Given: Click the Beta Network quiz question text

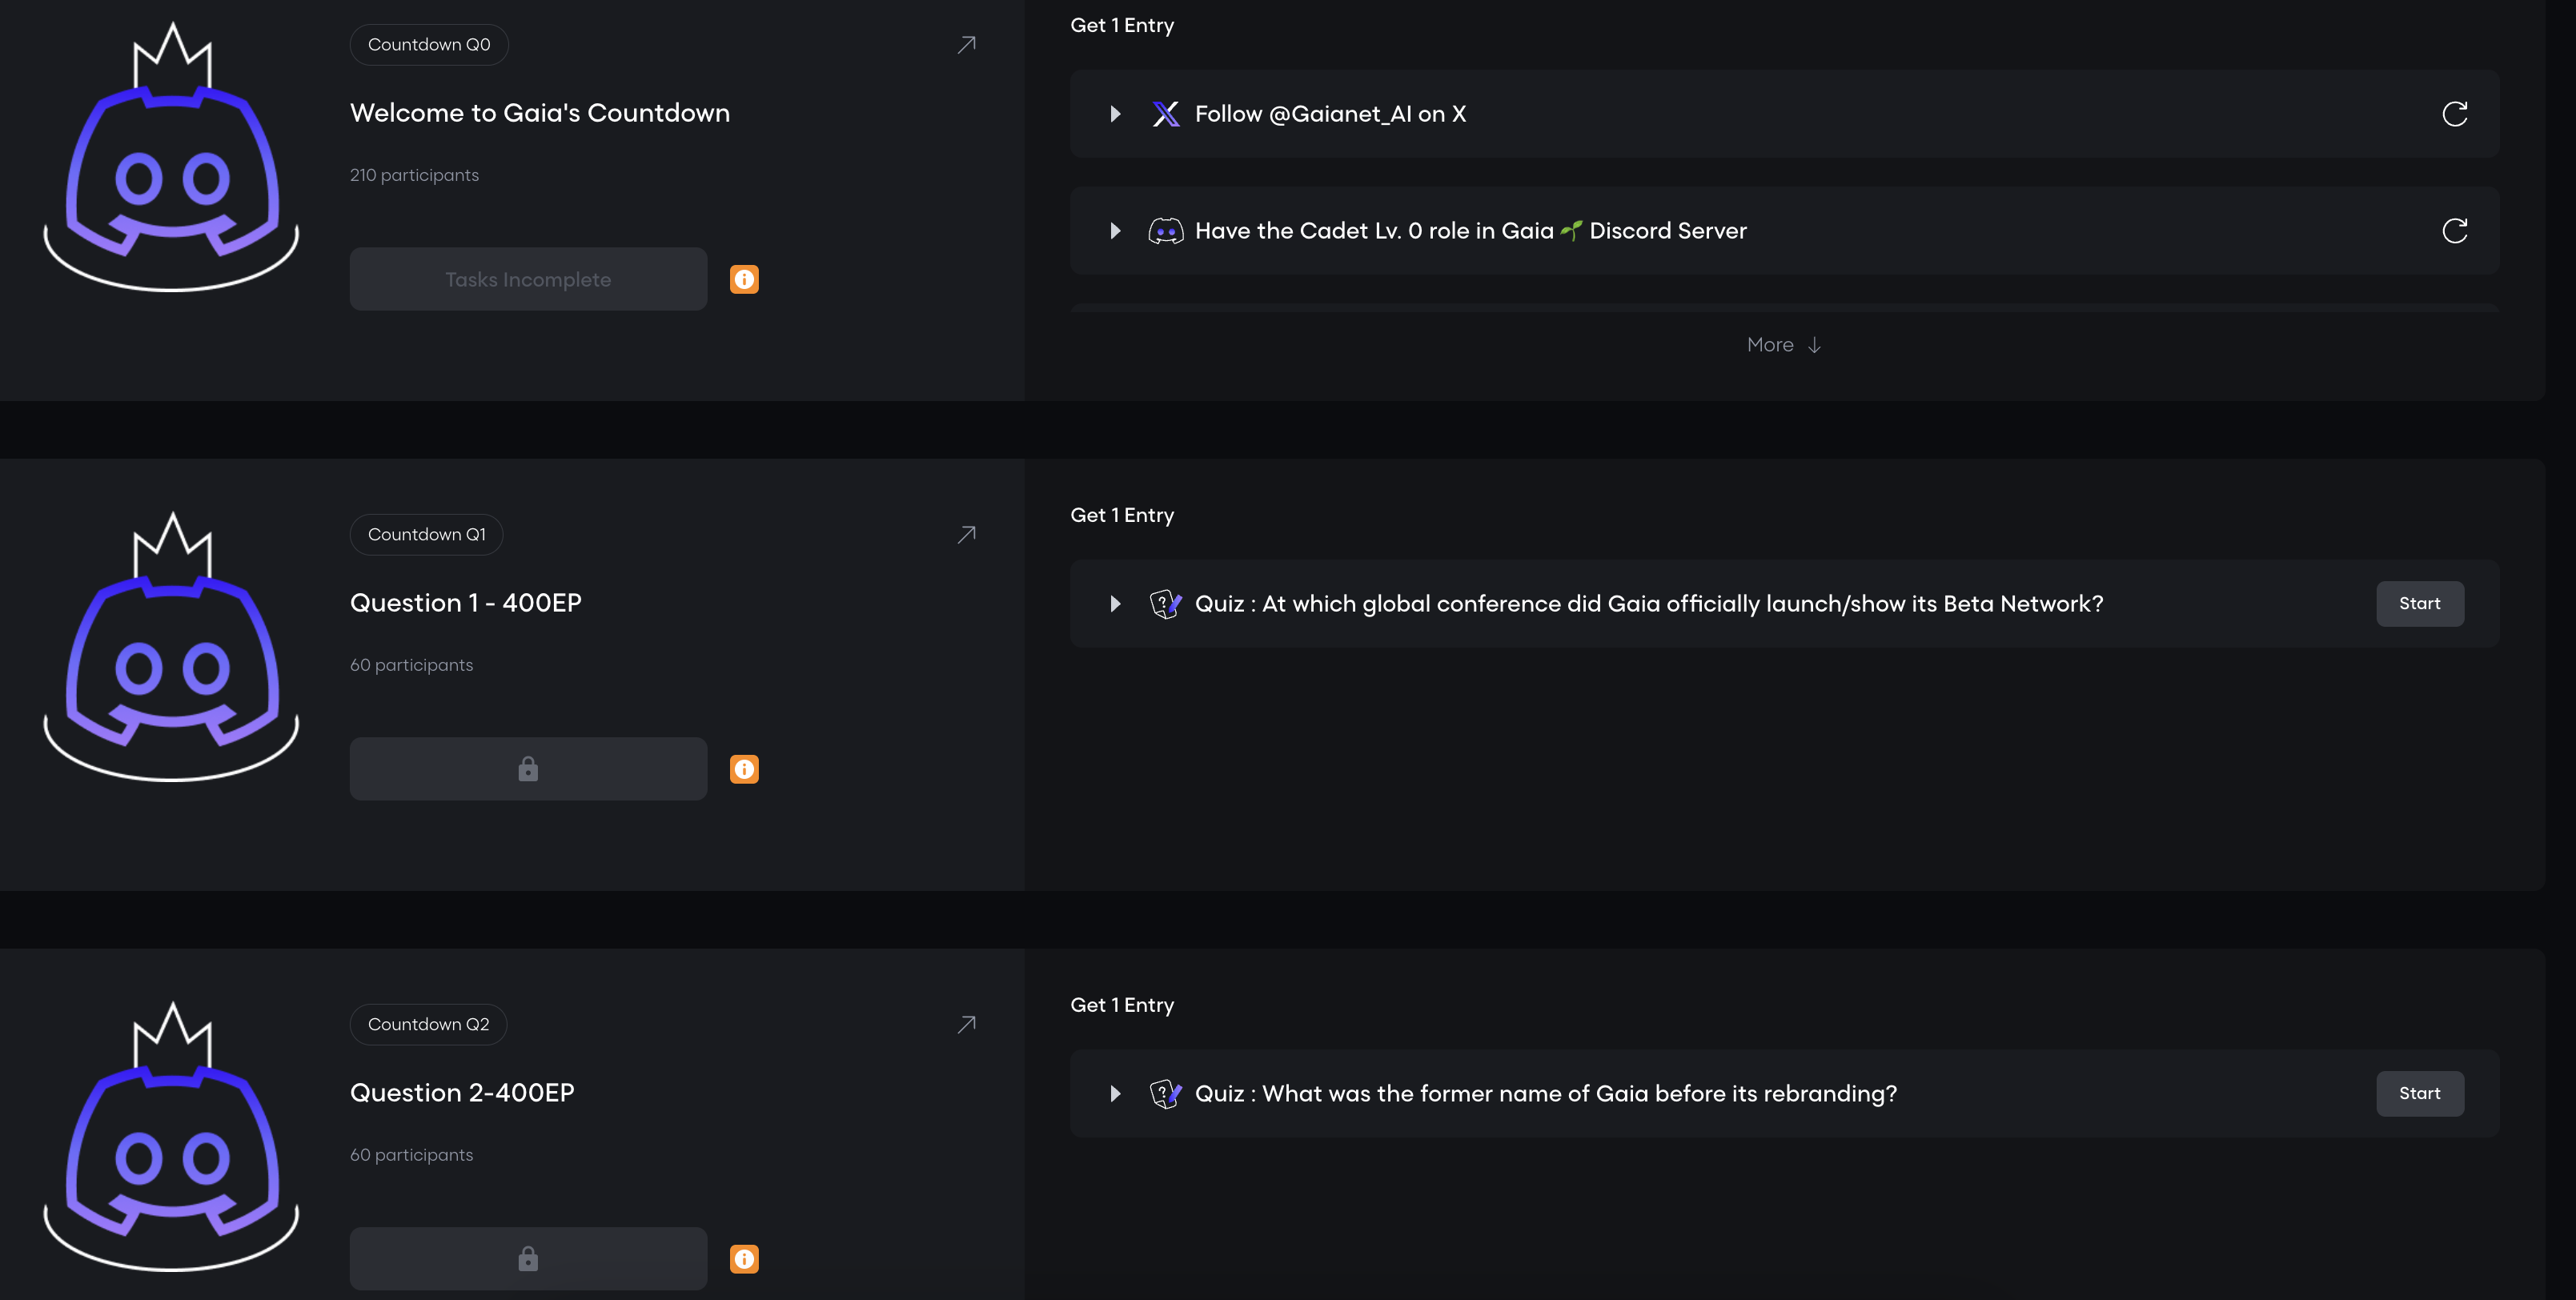Looking at the screenshot, I should [1649, 604].
